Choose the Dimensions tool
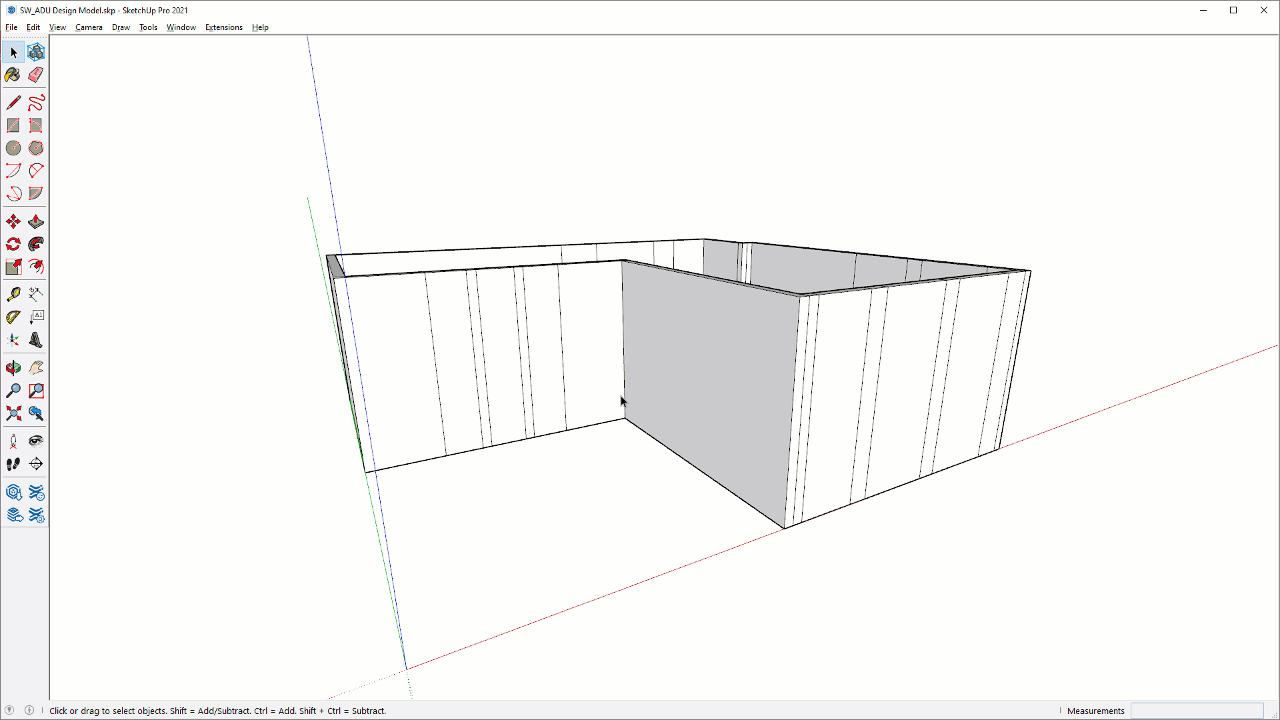Image resolution: width=1280 pixels, height=720 pixels. [36, 294]
